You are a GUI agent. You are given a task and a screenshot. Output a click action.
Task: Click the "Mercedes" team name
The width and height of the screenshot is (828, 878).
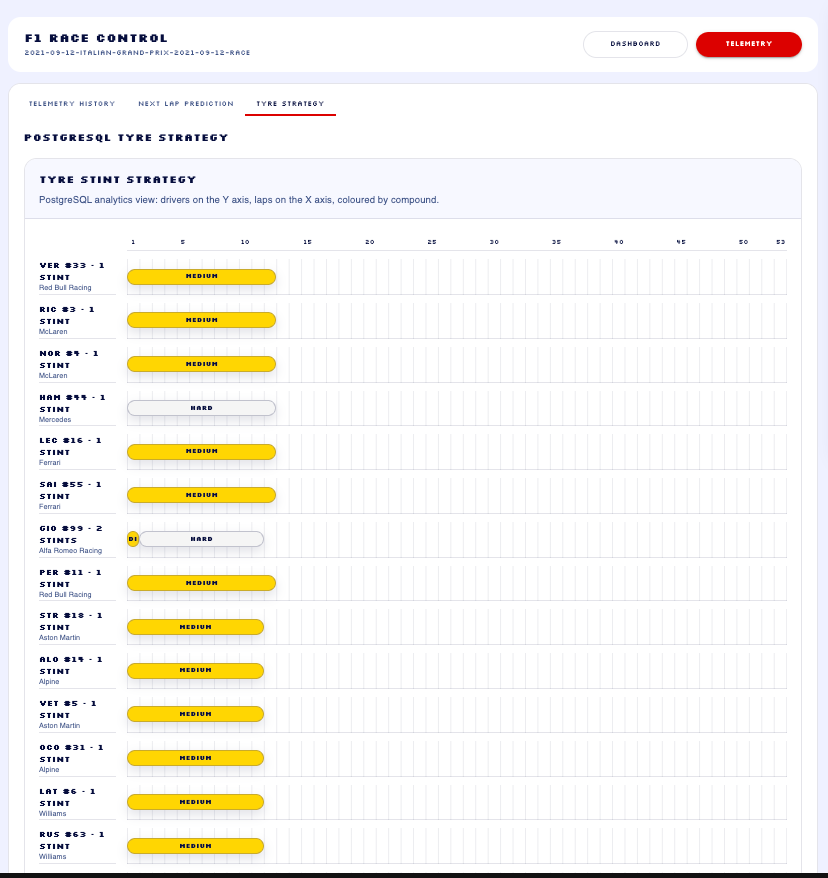pos(55,419)
